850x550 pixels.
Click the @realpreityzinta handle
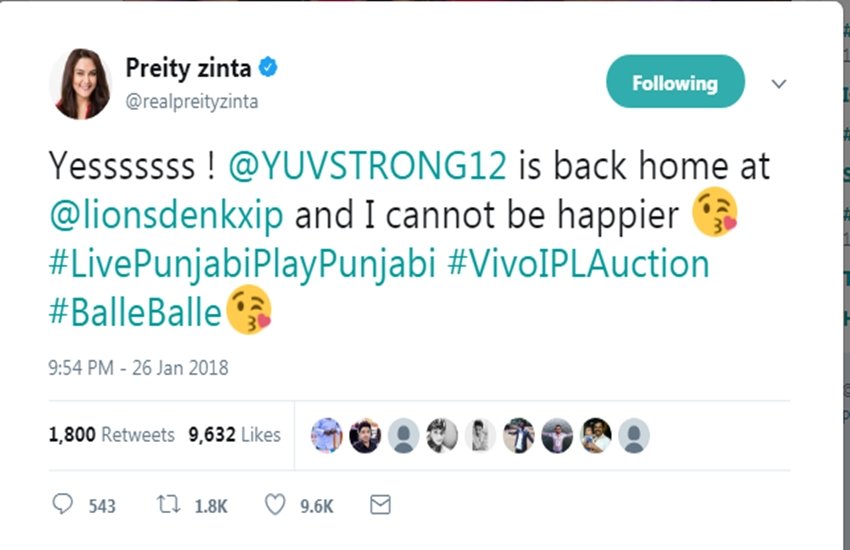click(192, 101)
